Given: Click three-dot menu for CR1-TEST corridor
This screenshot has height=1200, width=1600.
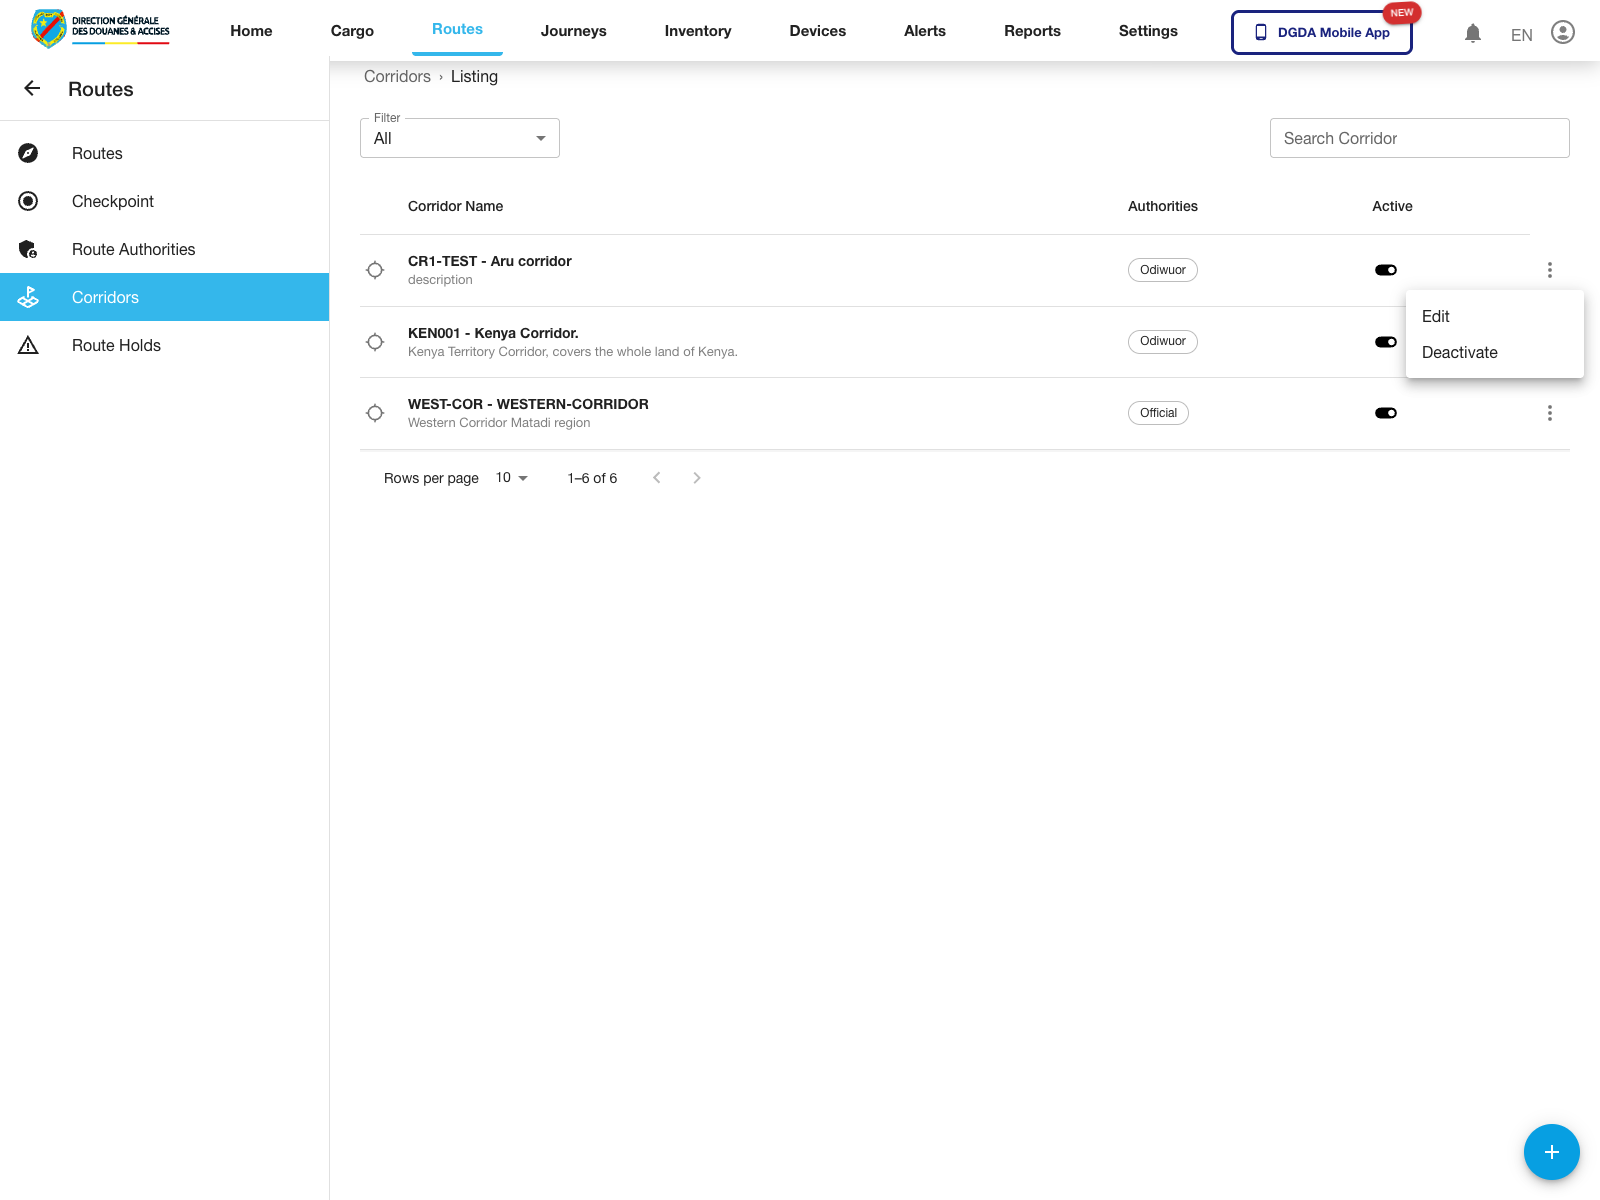Looking at the screenshot, I should 1549,270.
